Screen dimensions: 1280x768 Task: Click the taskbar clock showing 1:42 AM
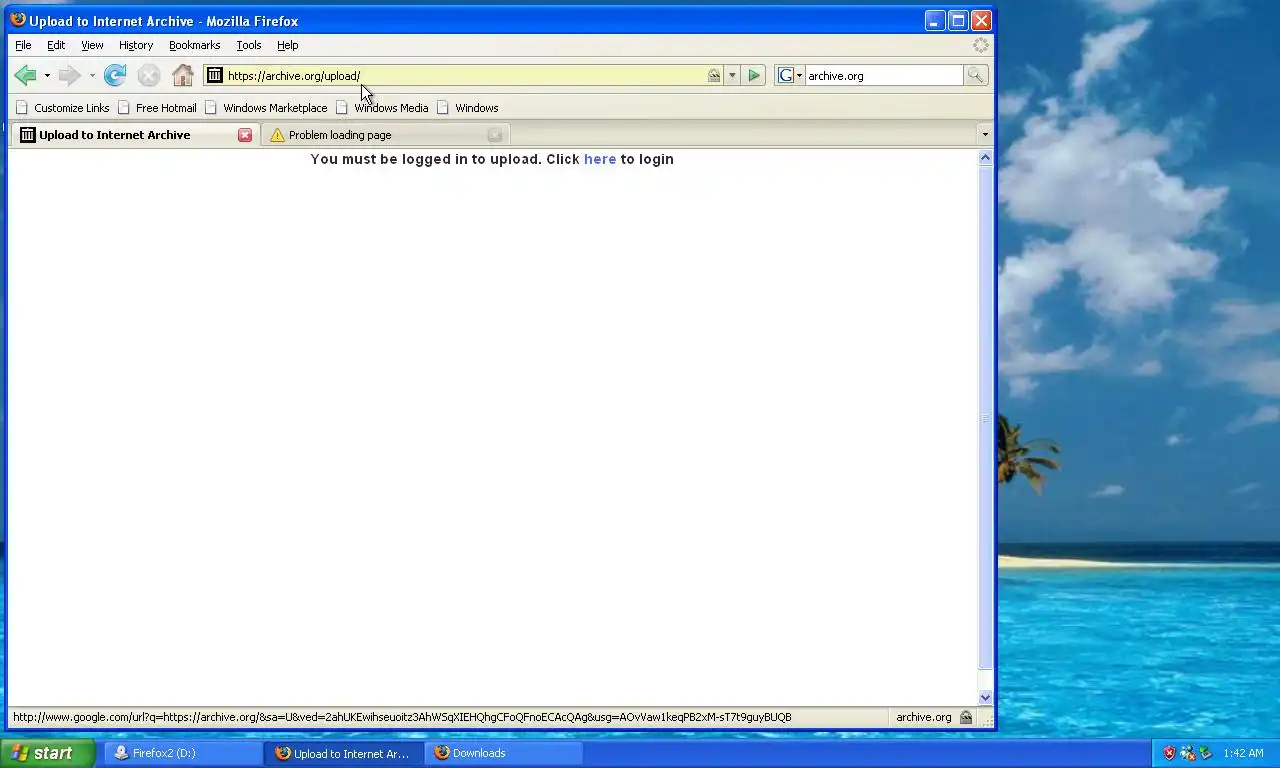[x=1243, y=753]
